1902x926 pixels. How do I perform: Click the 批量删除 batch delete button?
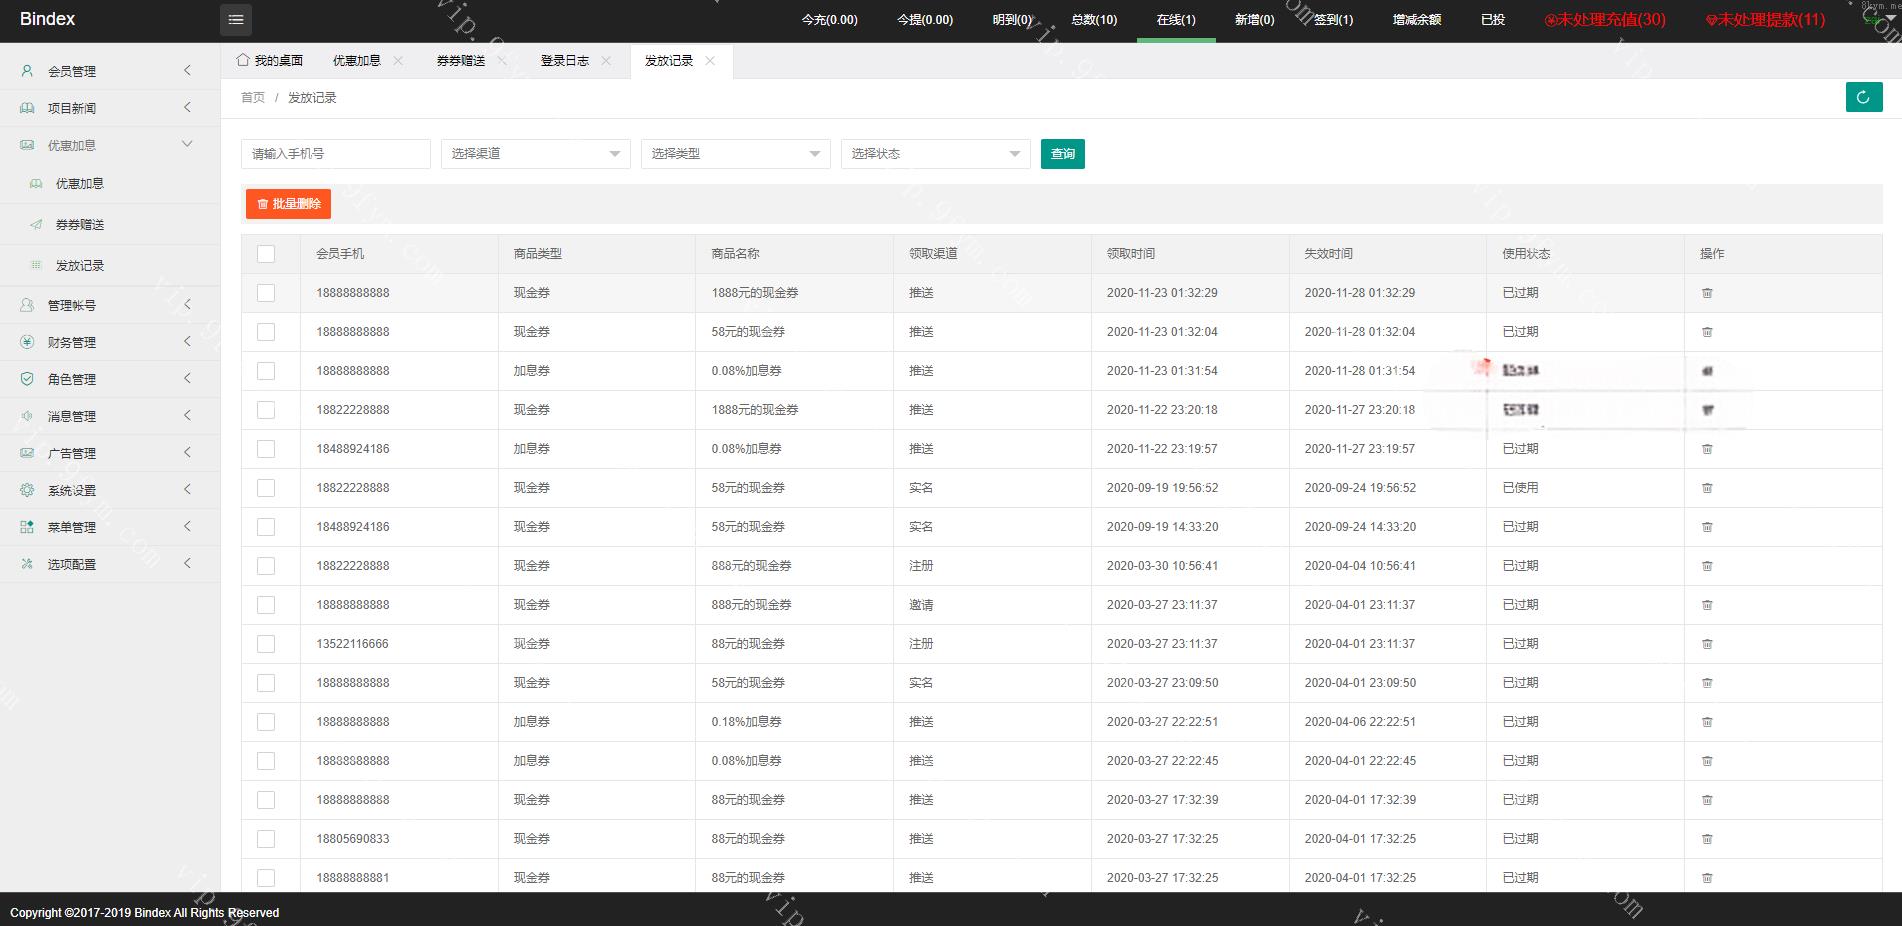[x=288, y=204]
